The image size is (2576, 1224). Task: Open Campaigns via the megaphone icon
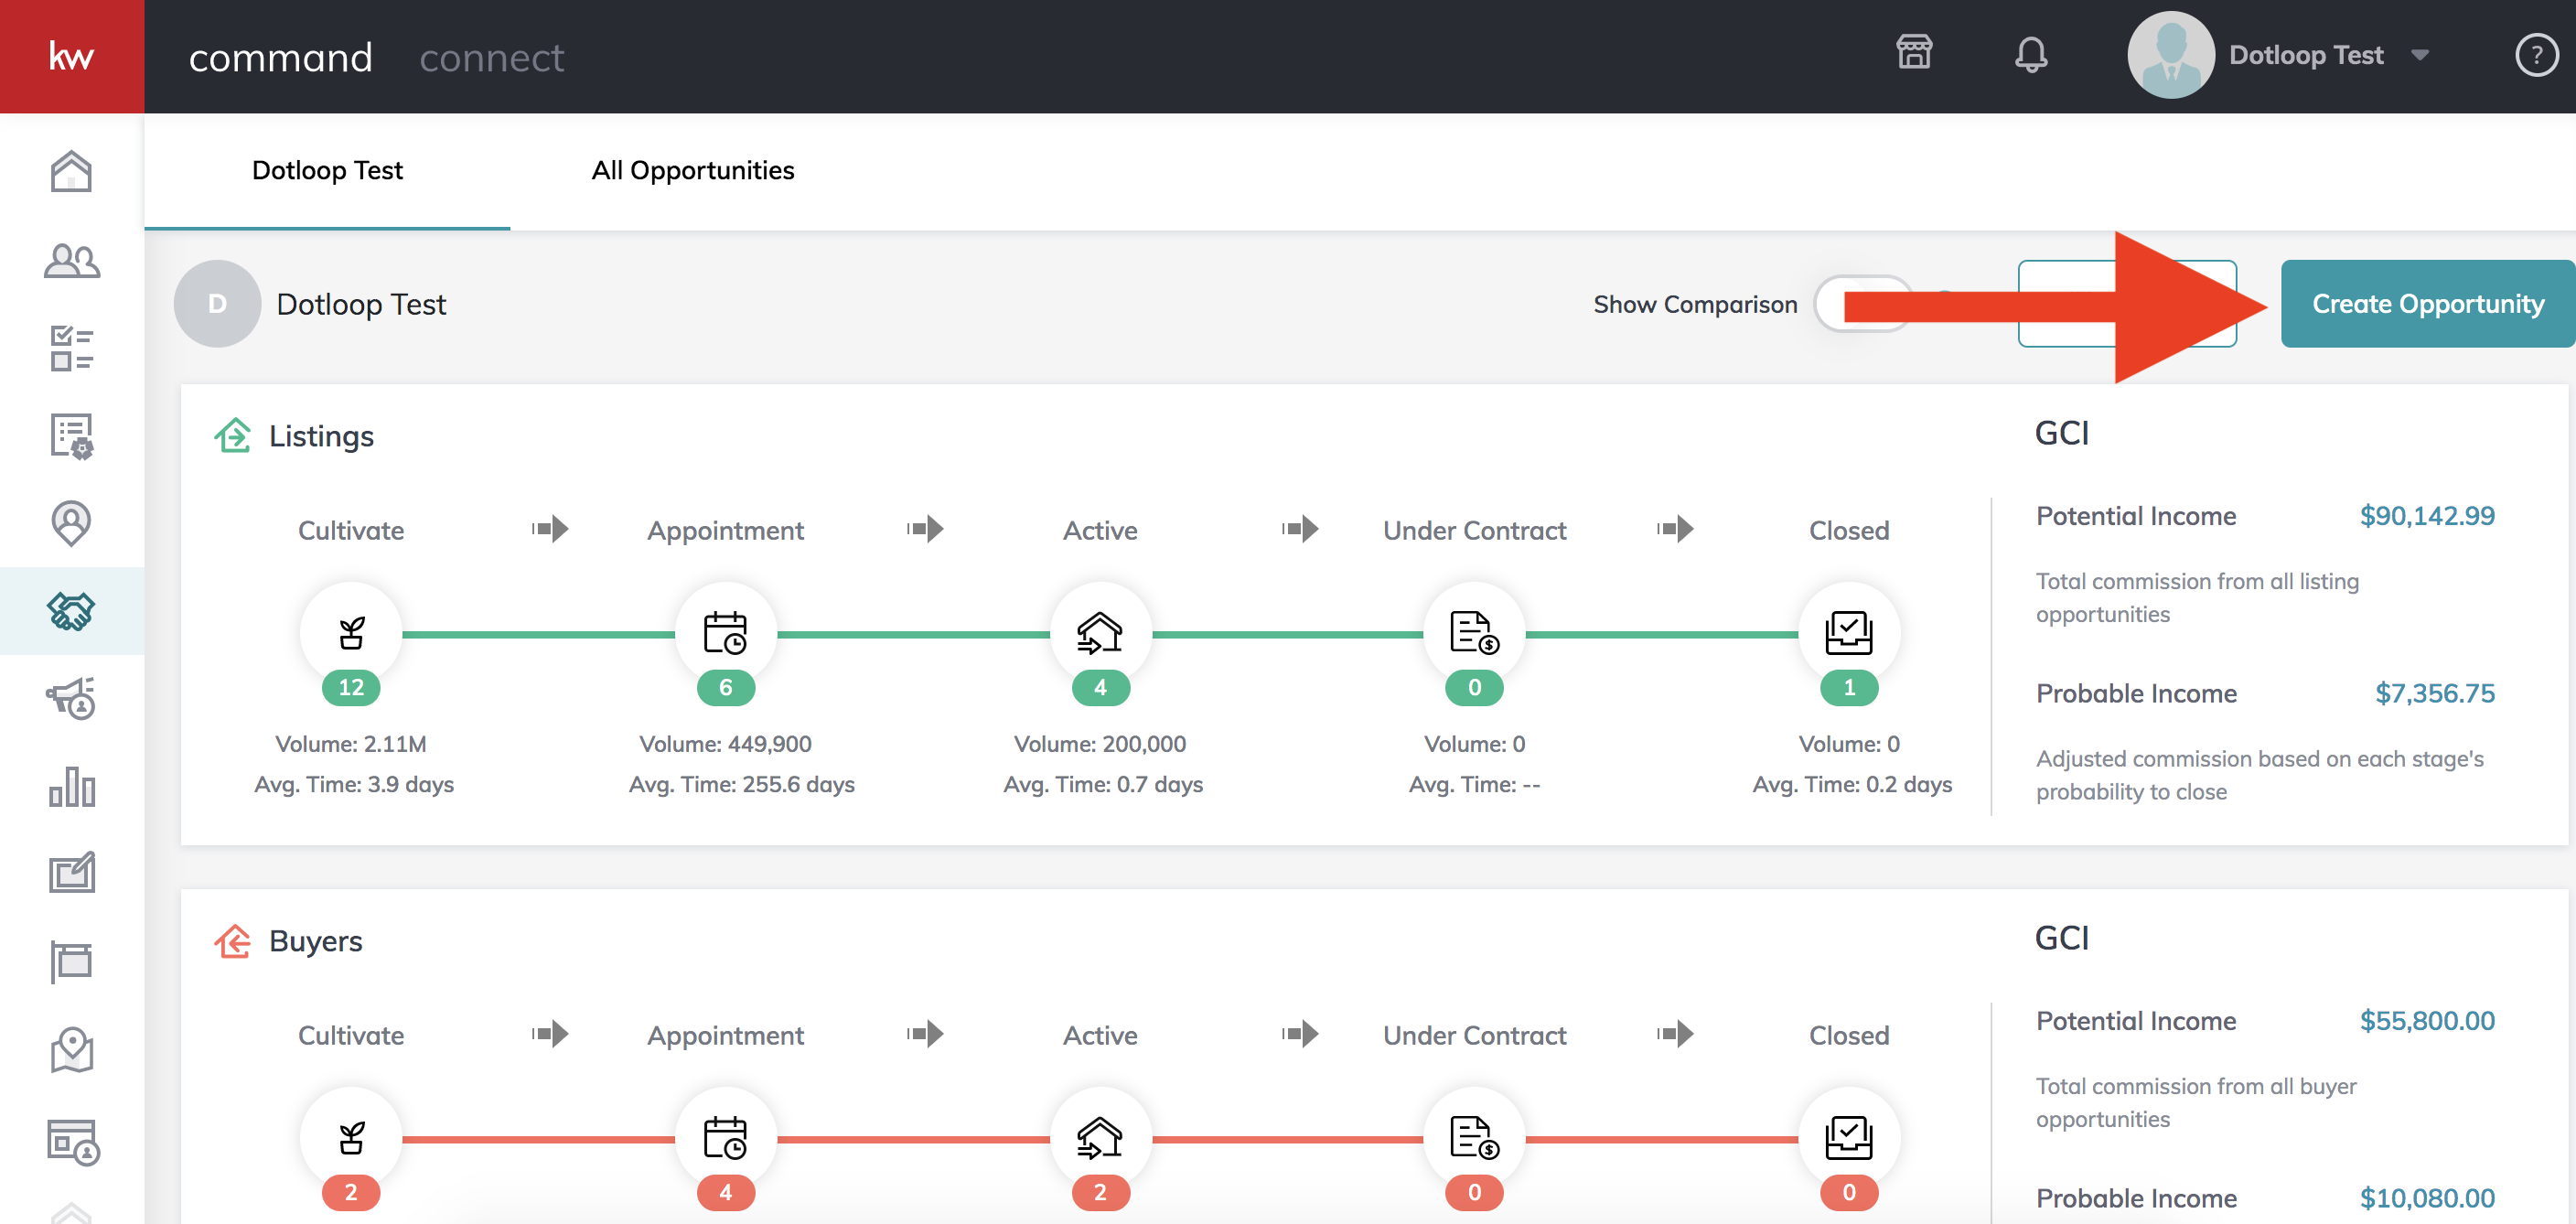(x=71, y=699)
